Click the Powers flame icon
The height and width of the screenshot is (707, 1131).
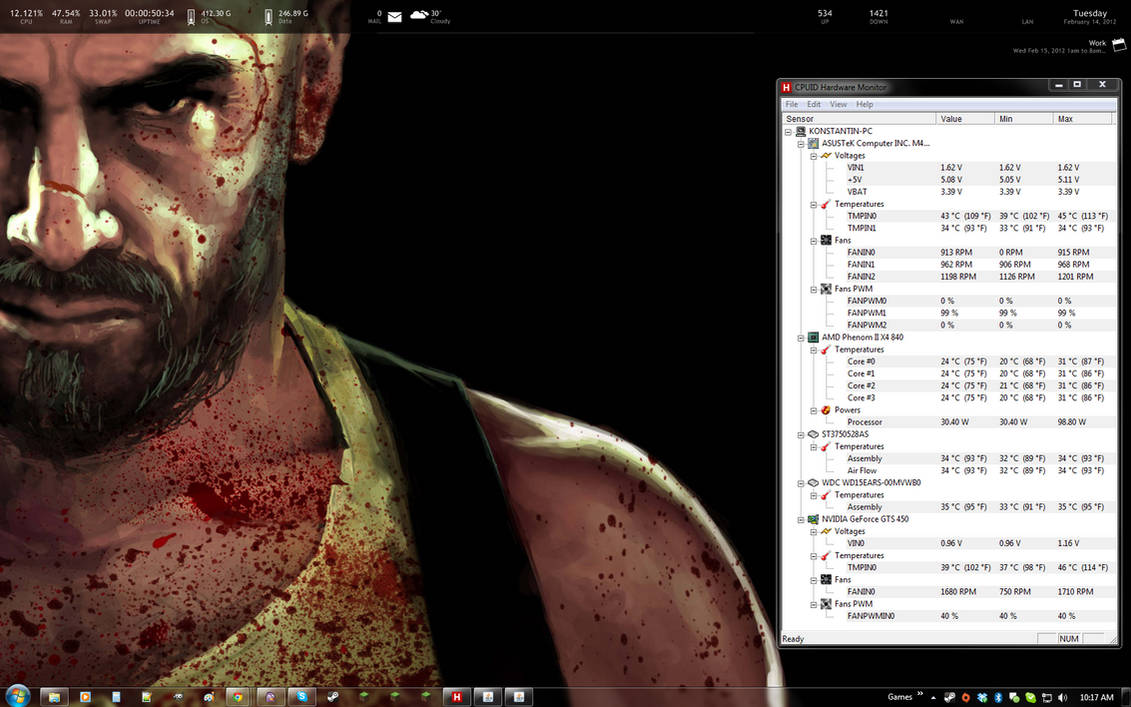[x=826, y=410]
